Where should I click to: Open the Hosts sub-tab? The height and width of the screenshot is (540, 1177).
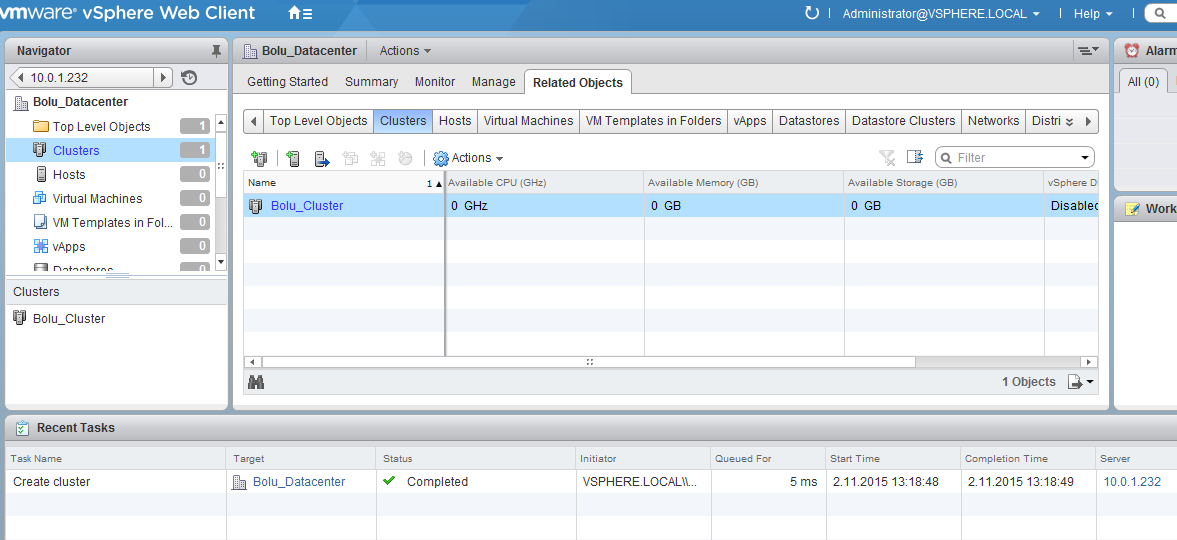click(455, 121)
